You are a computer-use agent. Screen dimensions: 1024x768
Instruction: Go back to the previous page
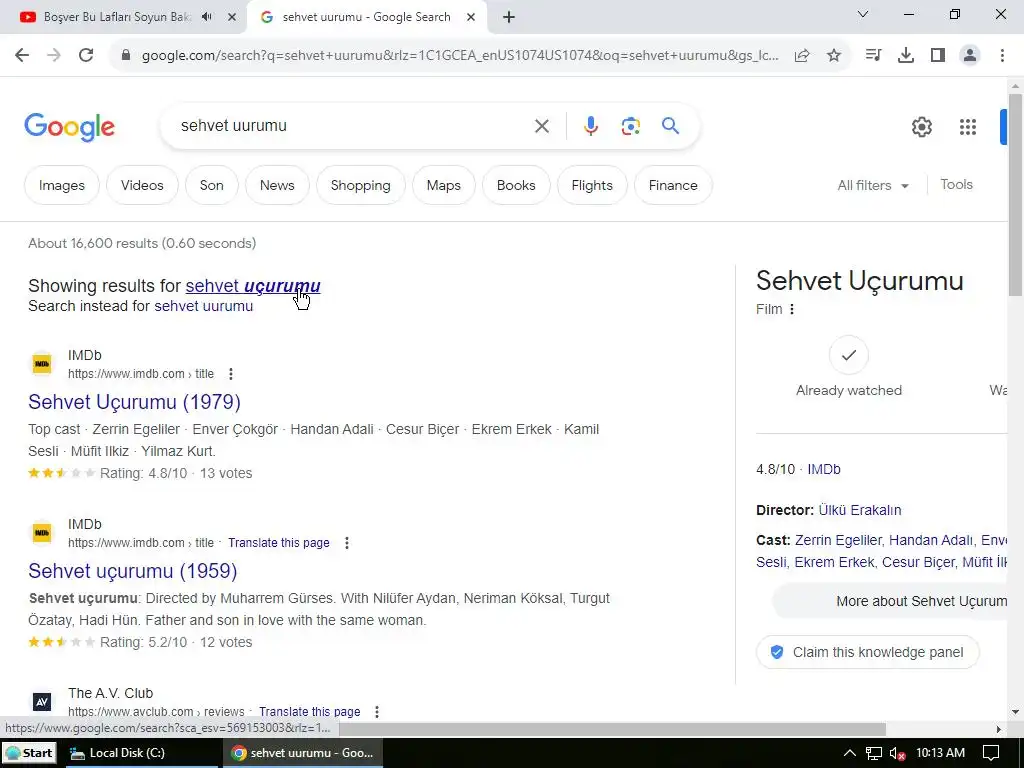22,56
